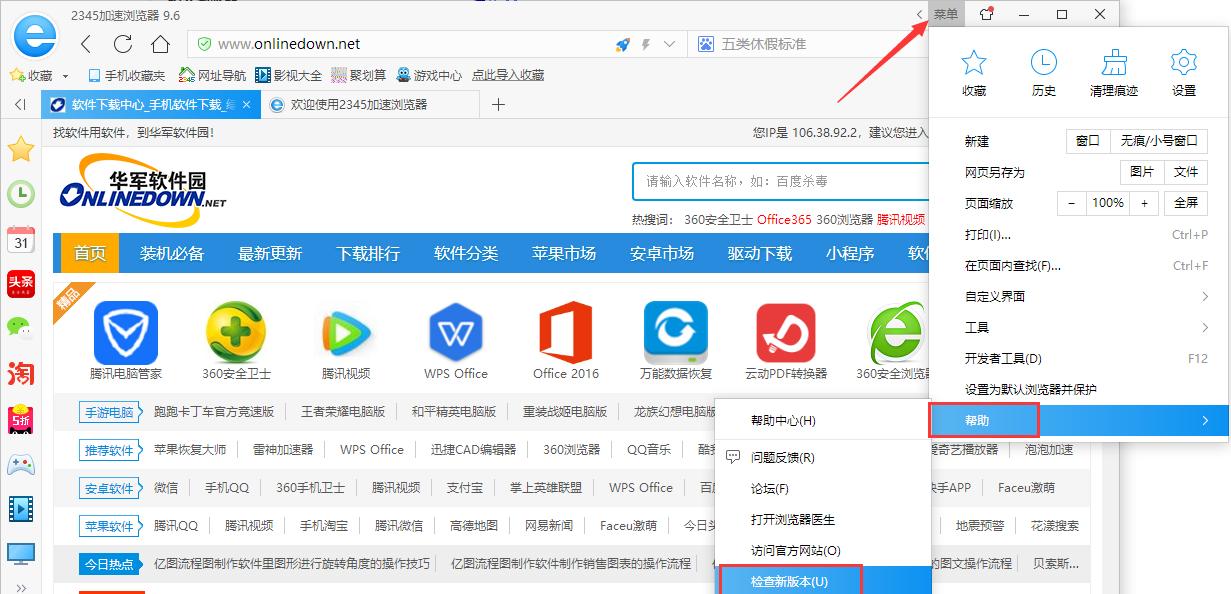Open the skin changer shirt icon

[x=986, y=14]
